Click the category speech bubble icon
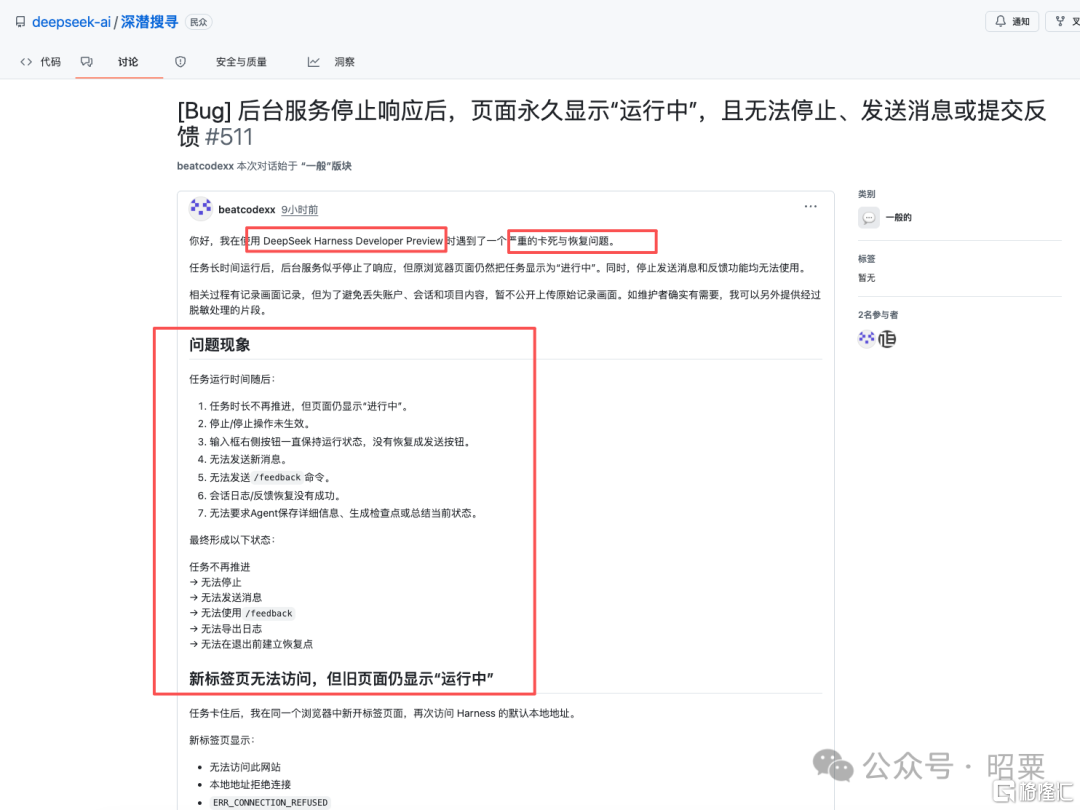The height and width of the screenshot is (810, 1080). (x=869, y=218)
